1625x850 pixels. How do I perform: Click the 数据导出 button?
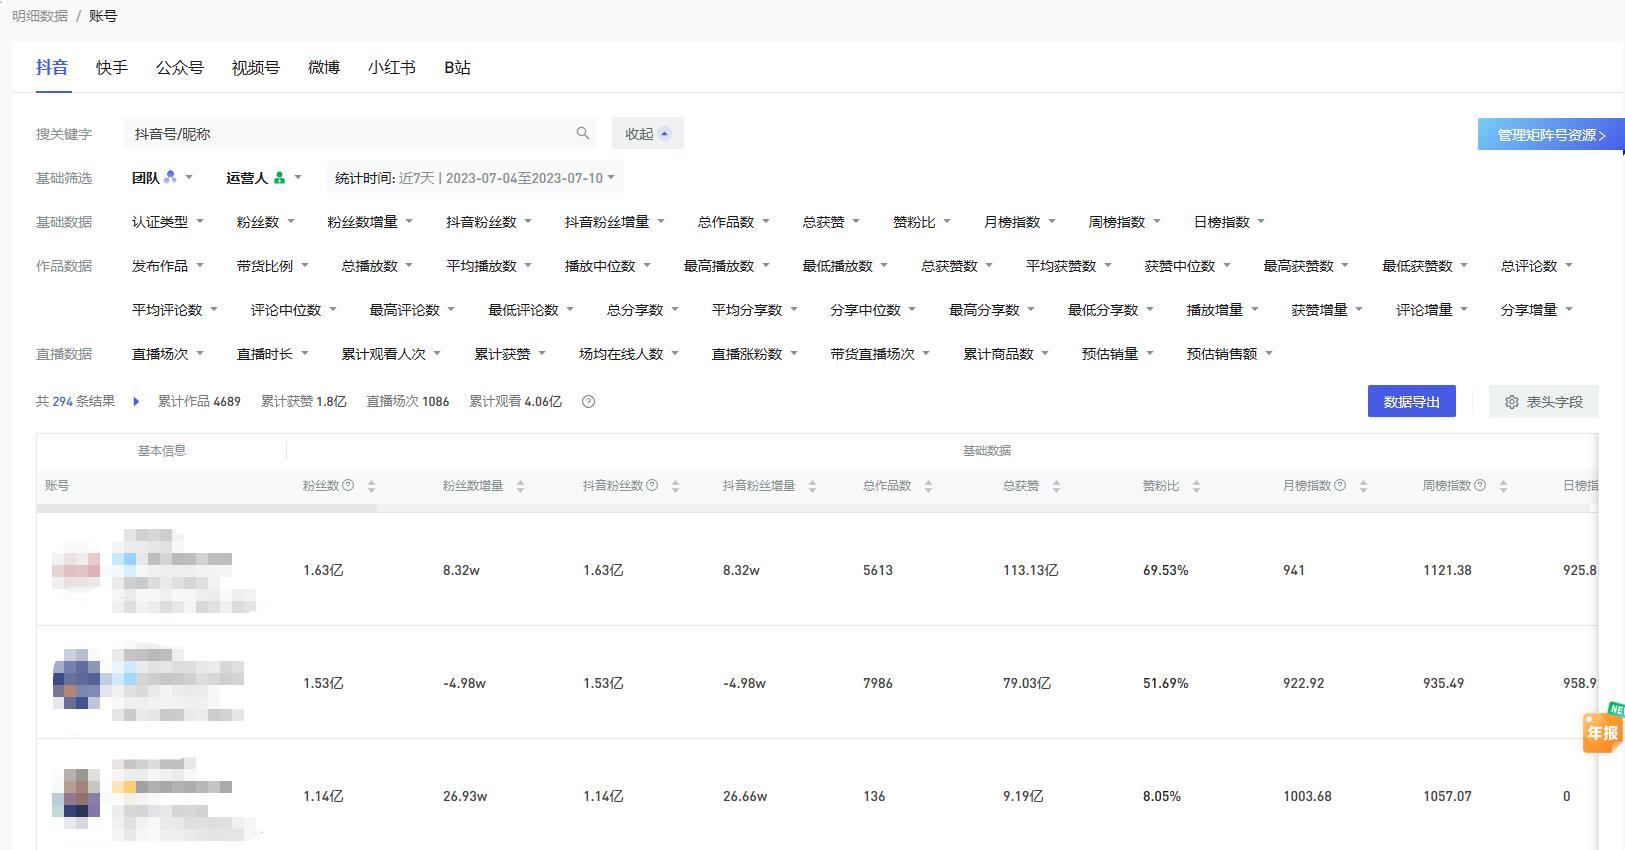click(x=1411, y=401)
